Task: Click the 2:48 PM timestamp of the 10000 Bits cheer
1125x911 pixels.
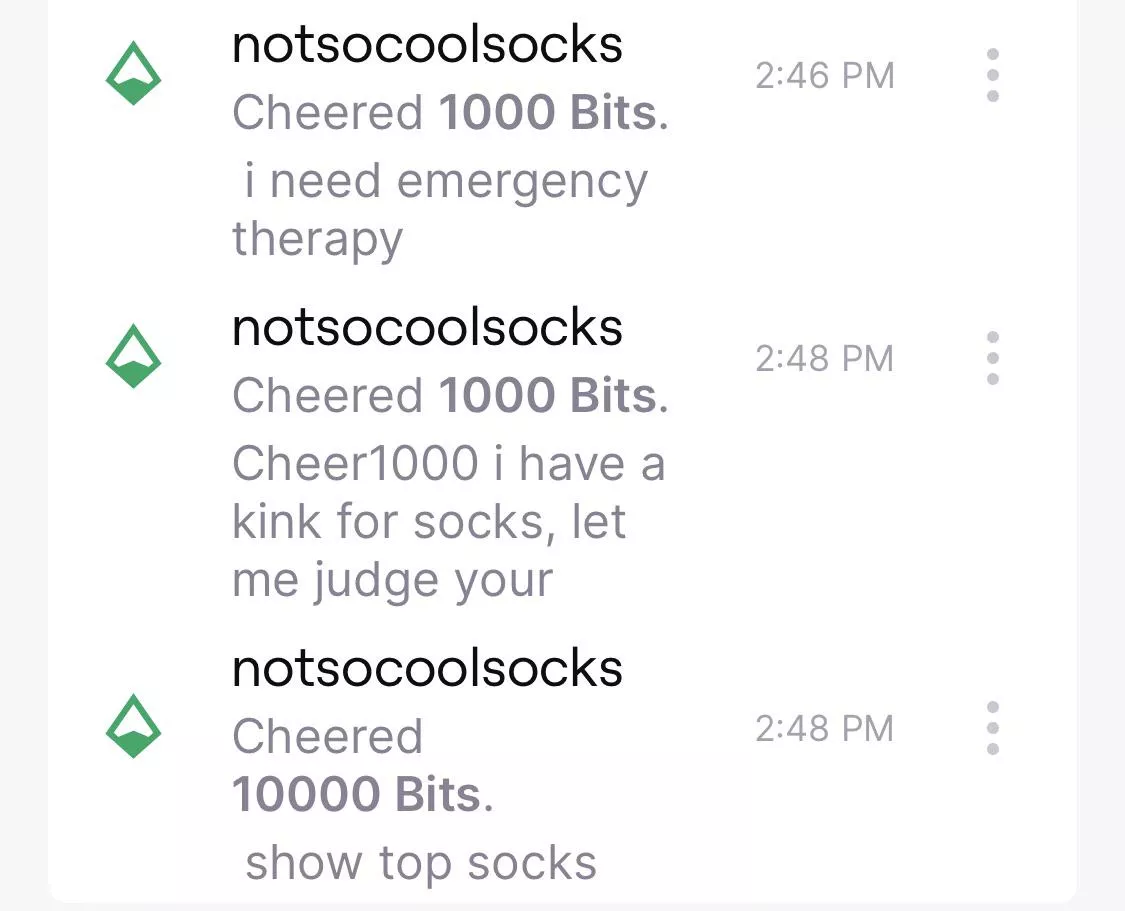Action: [824, 728]
